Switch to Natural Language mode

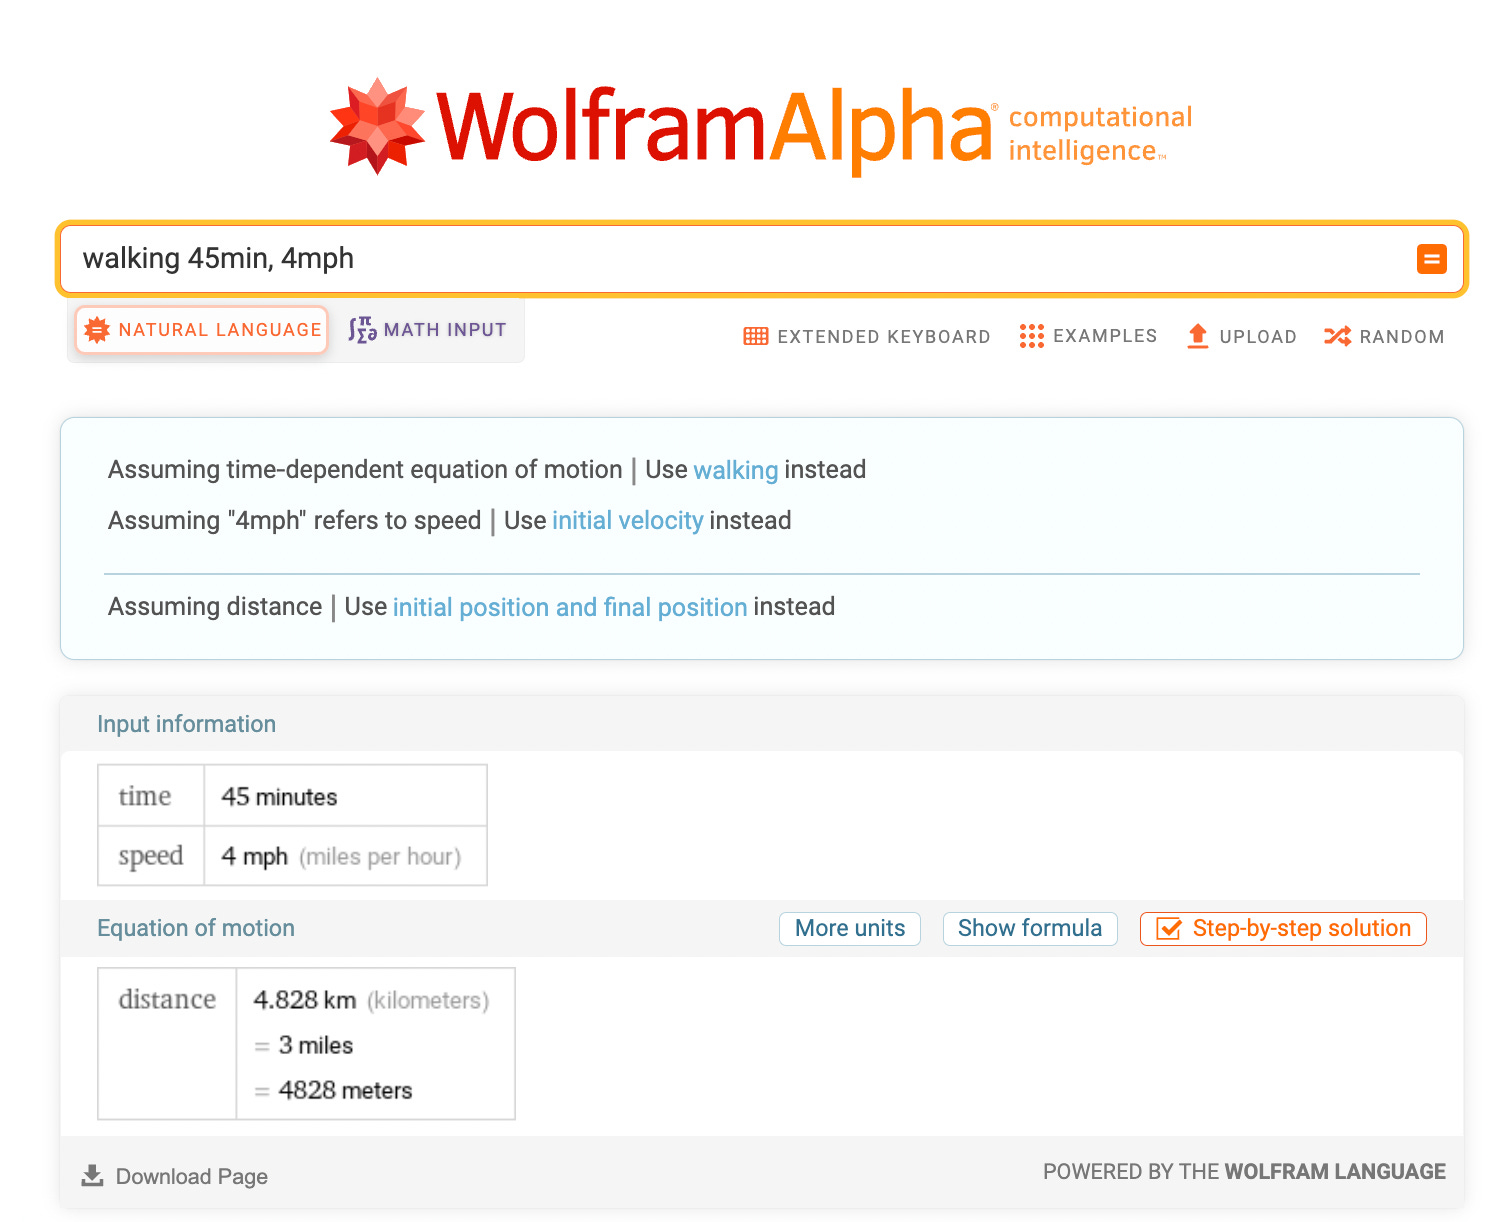pos(202,330)
